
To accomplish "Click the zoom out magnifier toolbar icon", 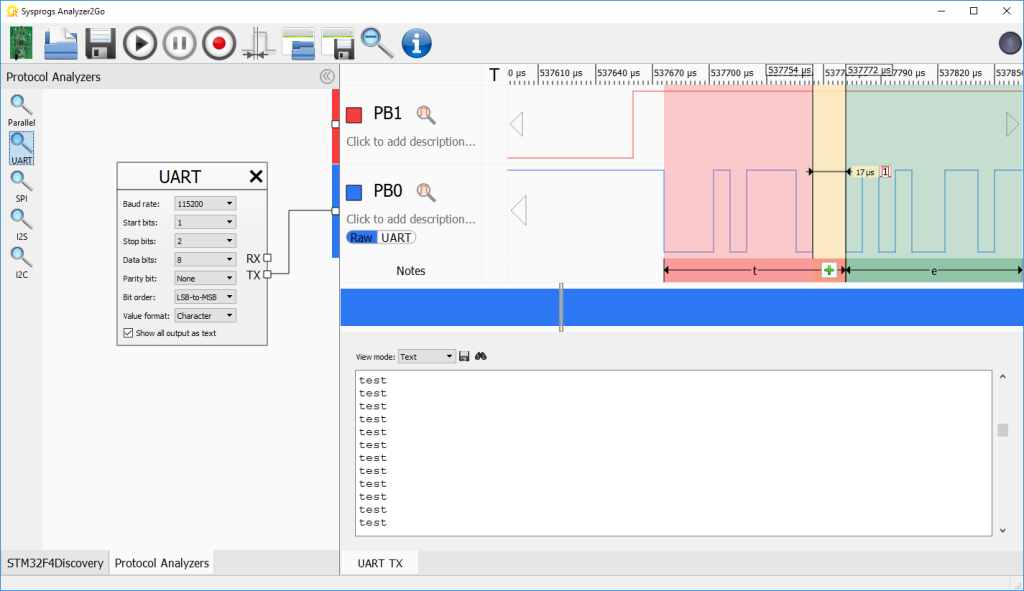I will point(375,42).
